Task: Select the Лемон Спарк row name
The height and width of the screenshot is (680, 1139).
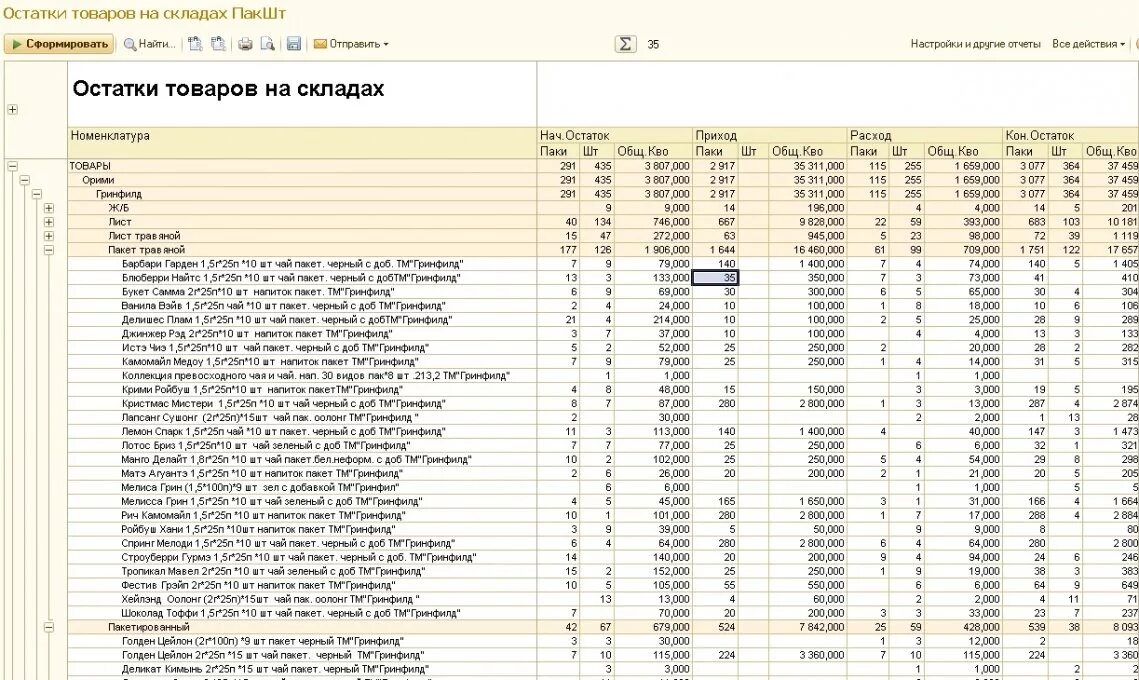Action: [283, 432]
